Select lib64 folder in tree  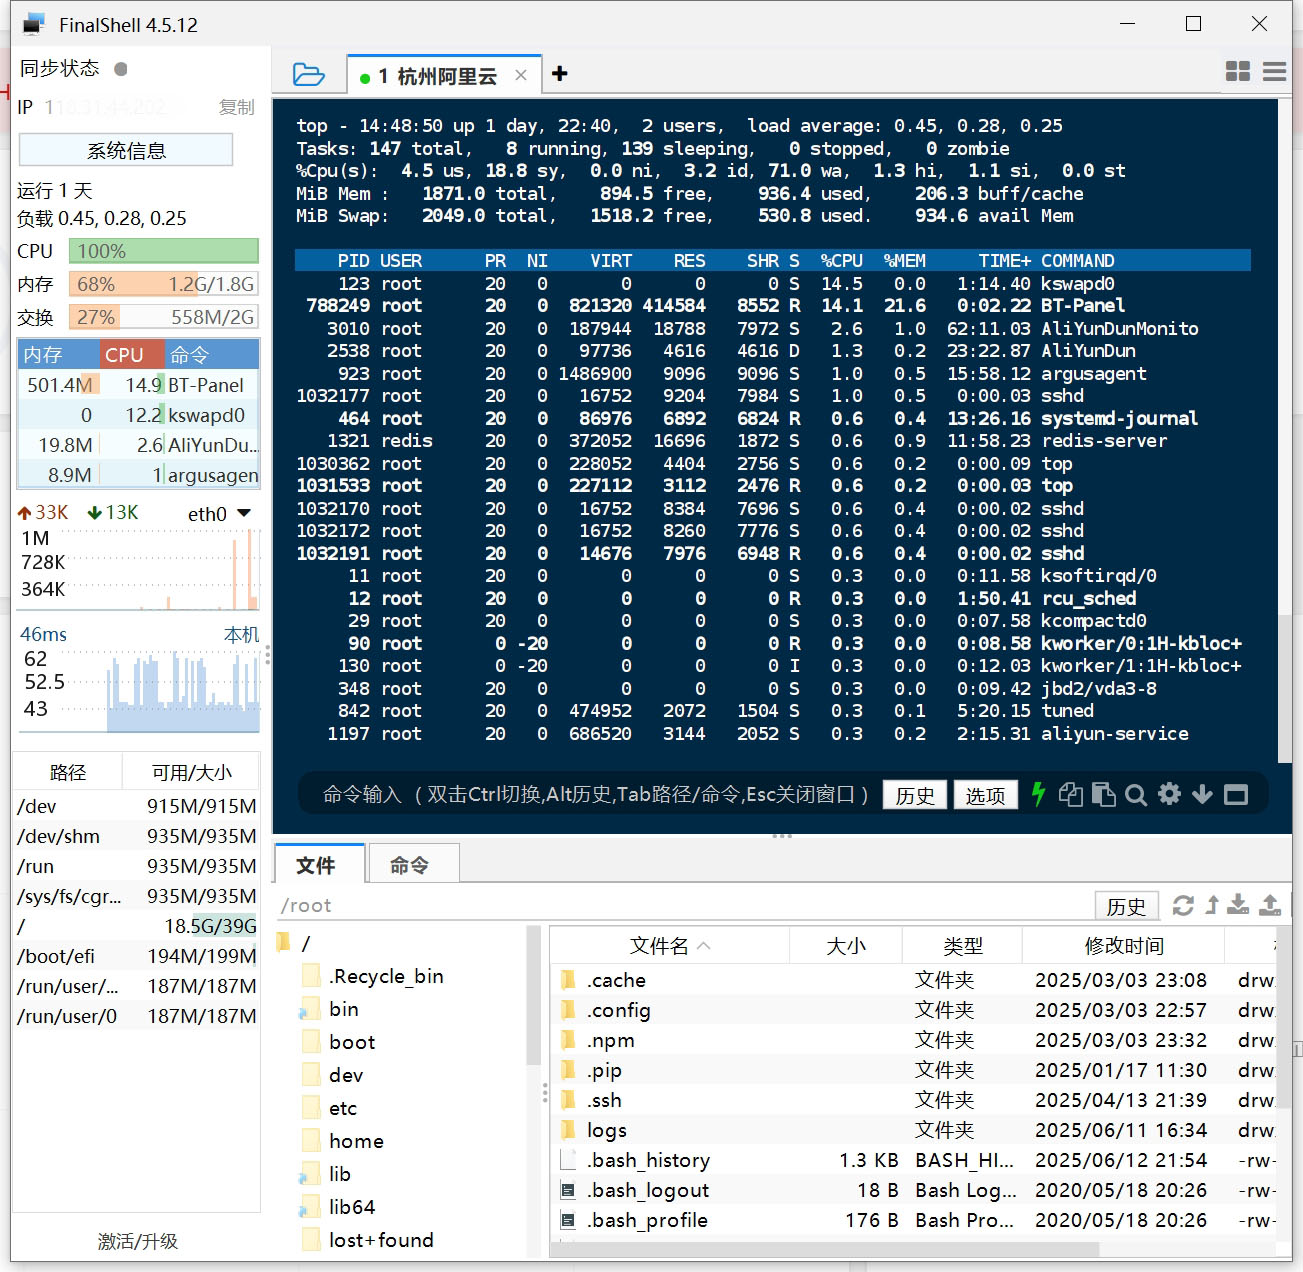coord(352,1207)
